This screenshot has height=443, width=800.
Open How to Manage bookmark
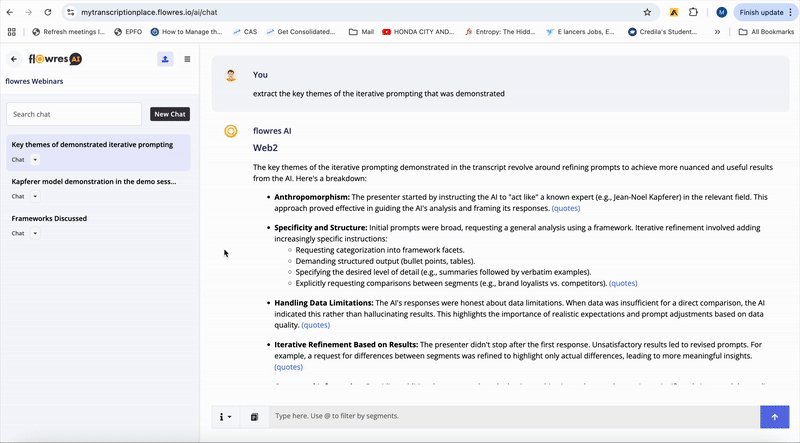point(186,32)
